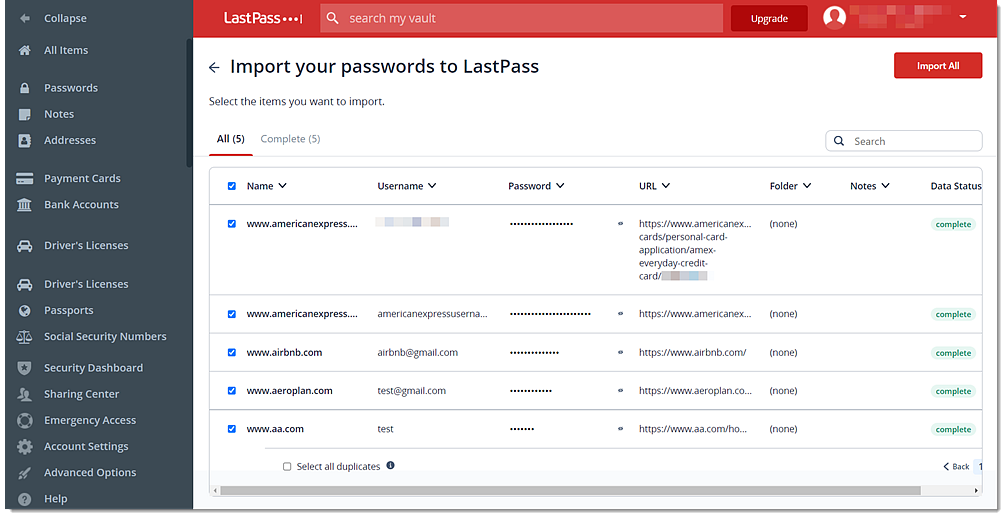Click the Payment Cards sidebar icon
Image resolution: width=1003 pixels, height=514 pixels.
pos(24,178)
